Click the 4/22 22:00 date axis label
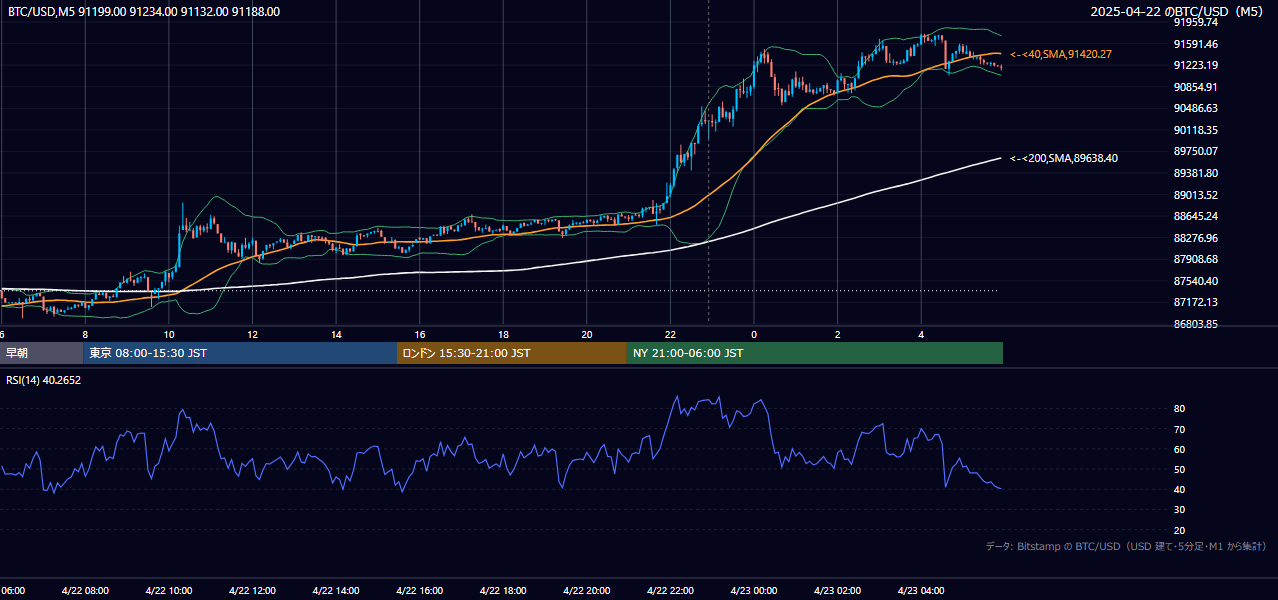1278x600 pixels. [x=669, y=591]
